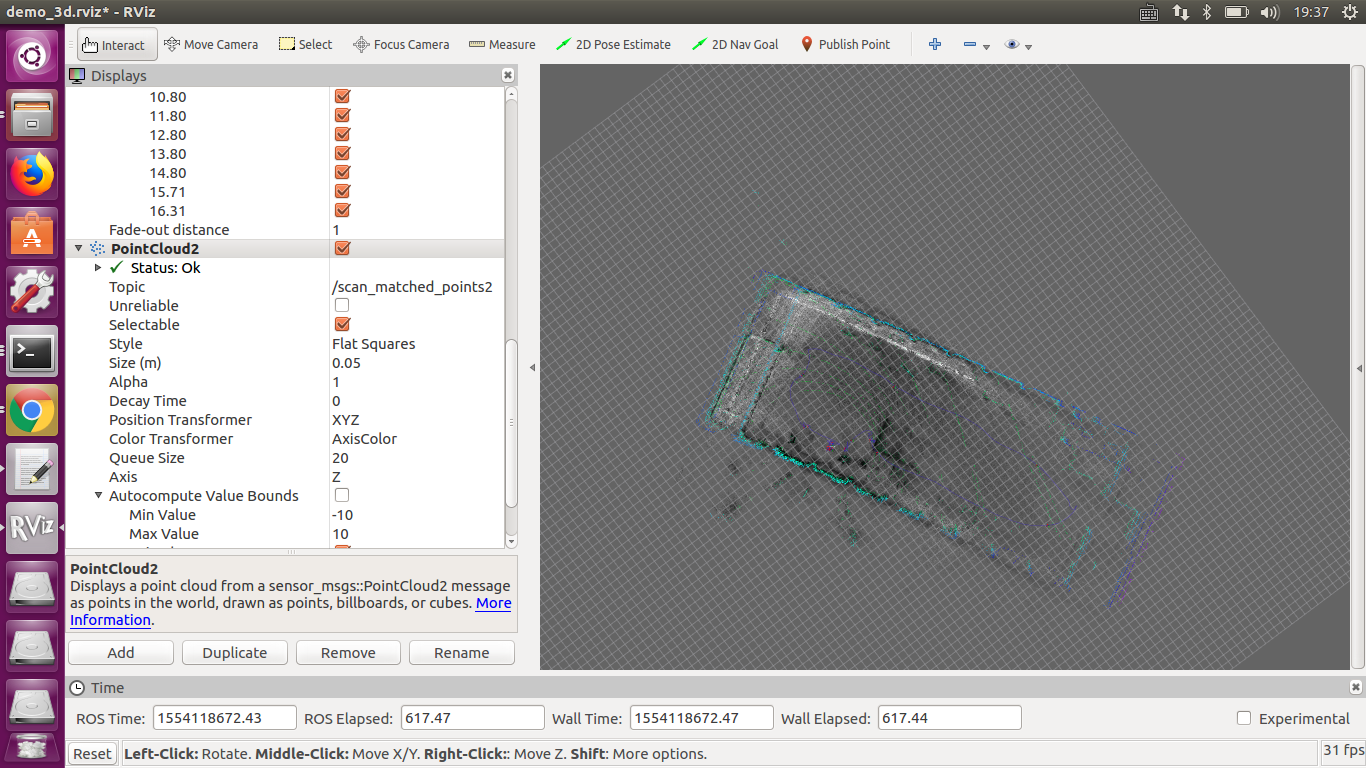Viewport: 1366px width, 768px height.
Task: Expand the Status: Ok entry
Action: pyautogui.click(x=97, y=267)
